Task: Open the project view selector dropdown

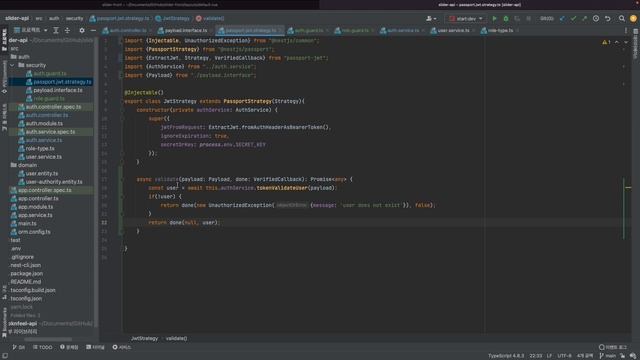Action: (x=31, y=30)
